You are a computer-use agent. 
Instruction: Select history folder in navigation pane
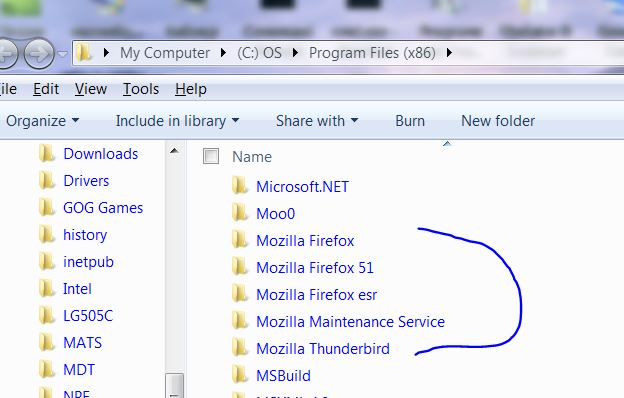pyautogui.click(x=85, y=235)
